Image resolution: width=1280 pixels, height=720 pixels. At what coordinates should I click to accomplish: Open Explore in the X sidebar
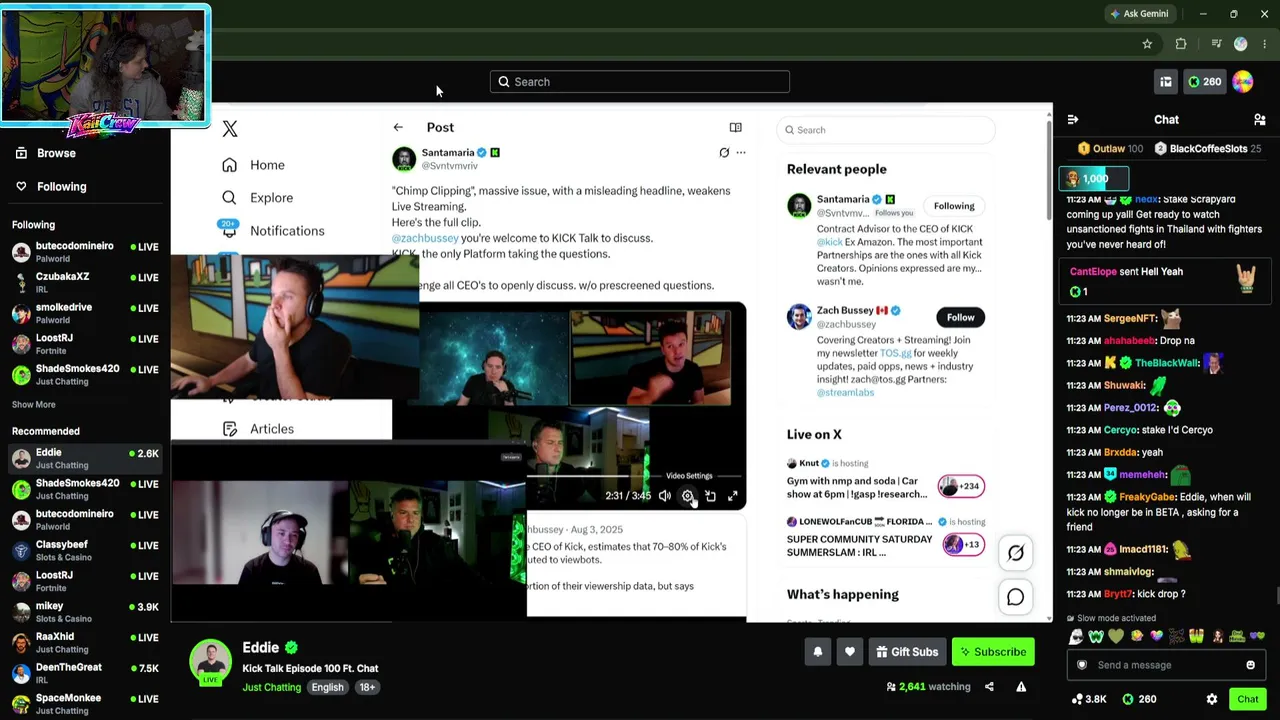pyautogui.click(x=258, y=198)
